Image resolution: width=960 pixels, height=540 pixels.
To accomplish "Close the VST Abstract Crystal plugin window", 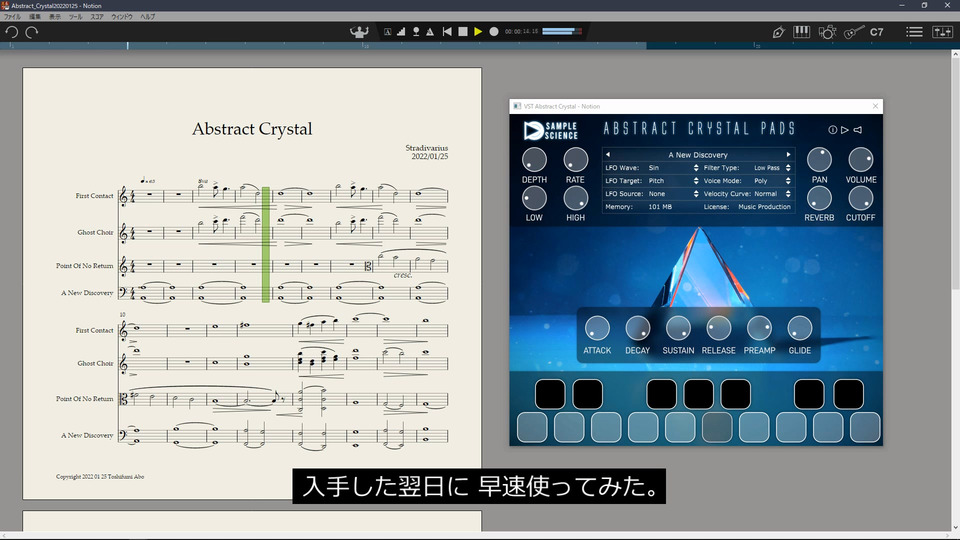I will click(875, 106).
